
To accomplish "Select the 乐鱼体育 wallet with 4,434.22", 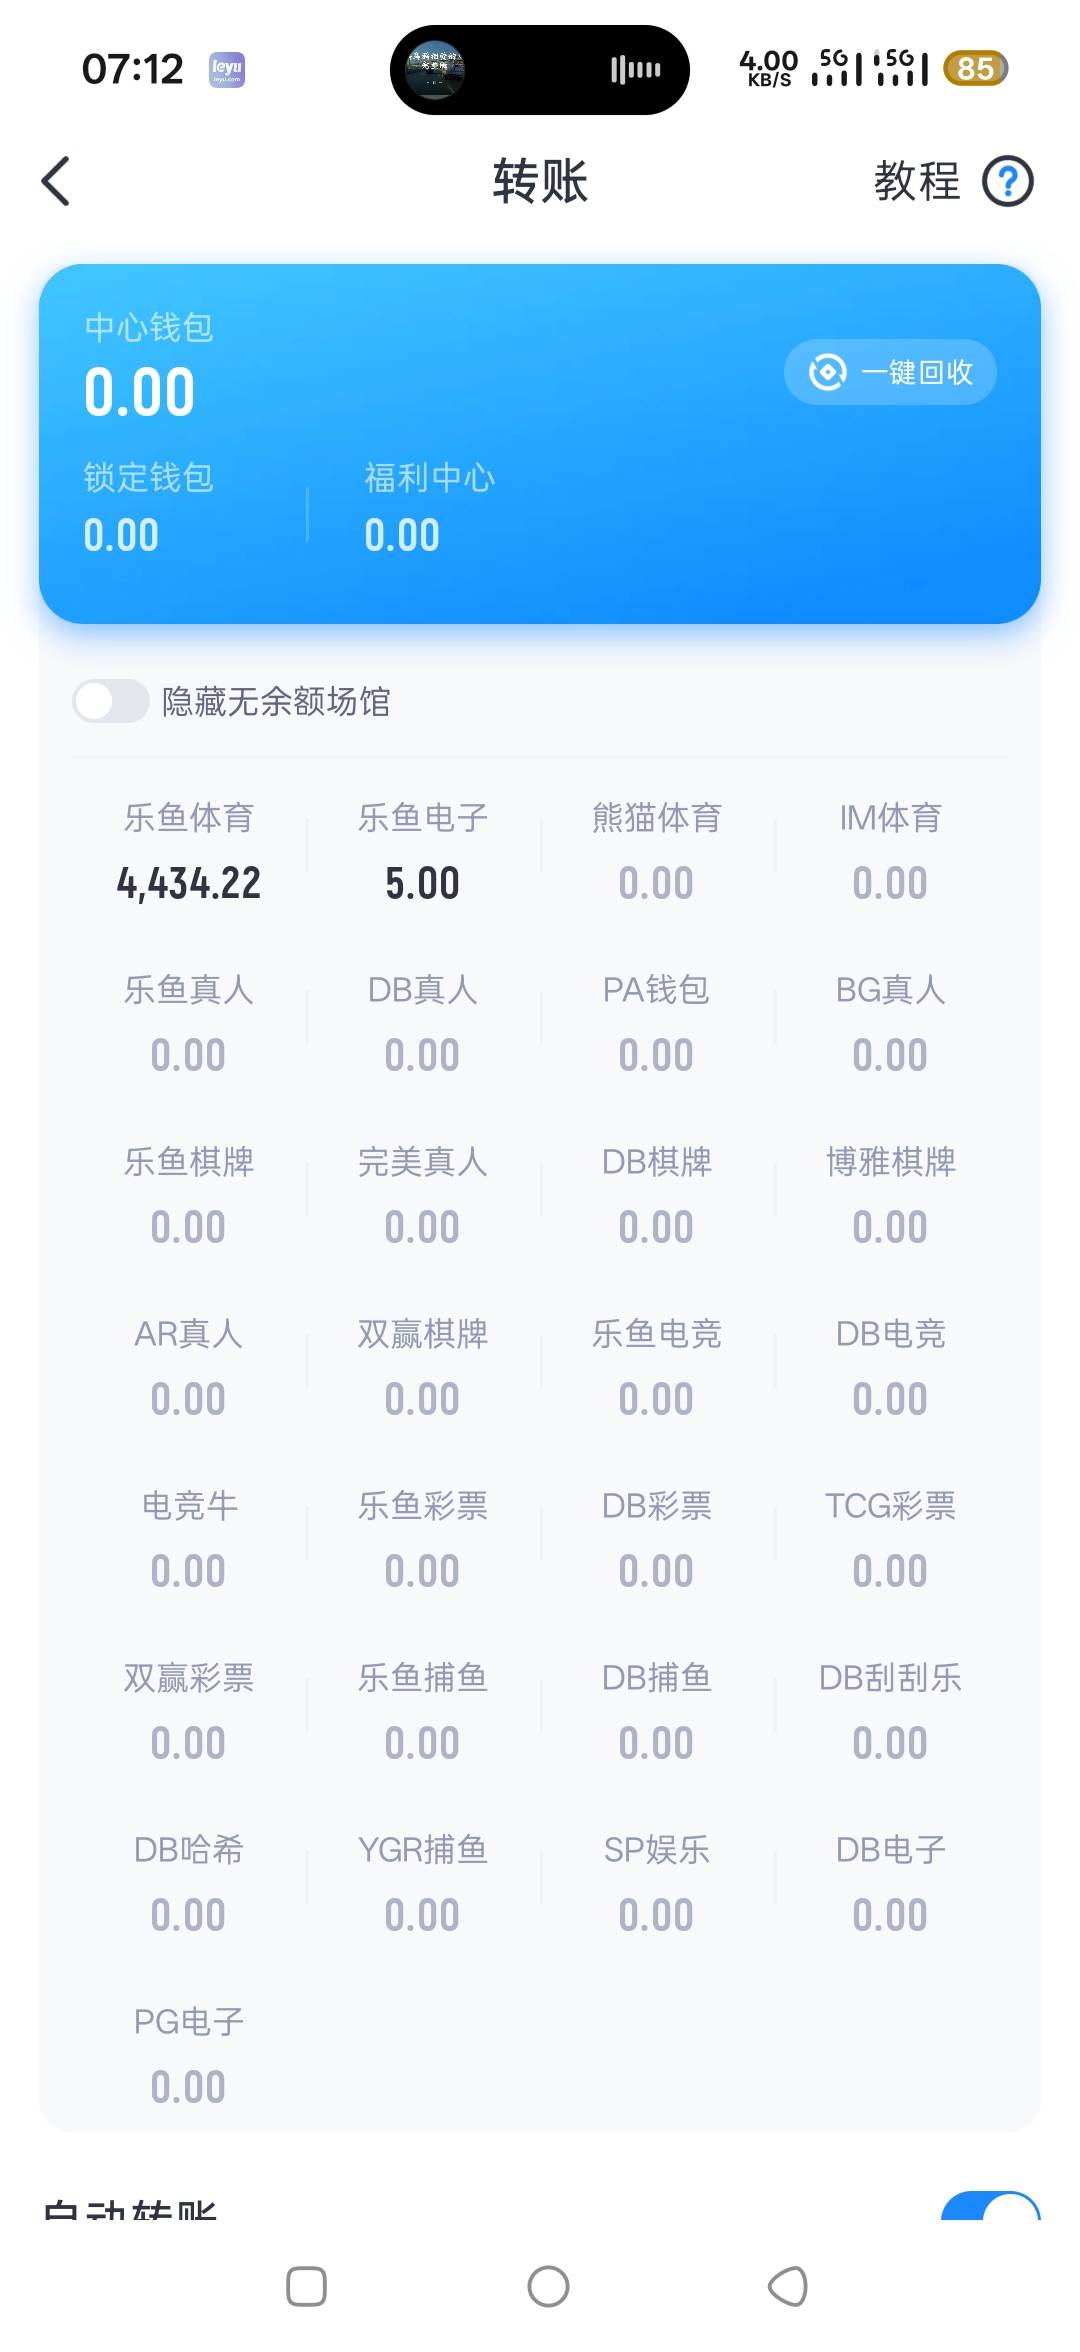I will tap(188, 852).
